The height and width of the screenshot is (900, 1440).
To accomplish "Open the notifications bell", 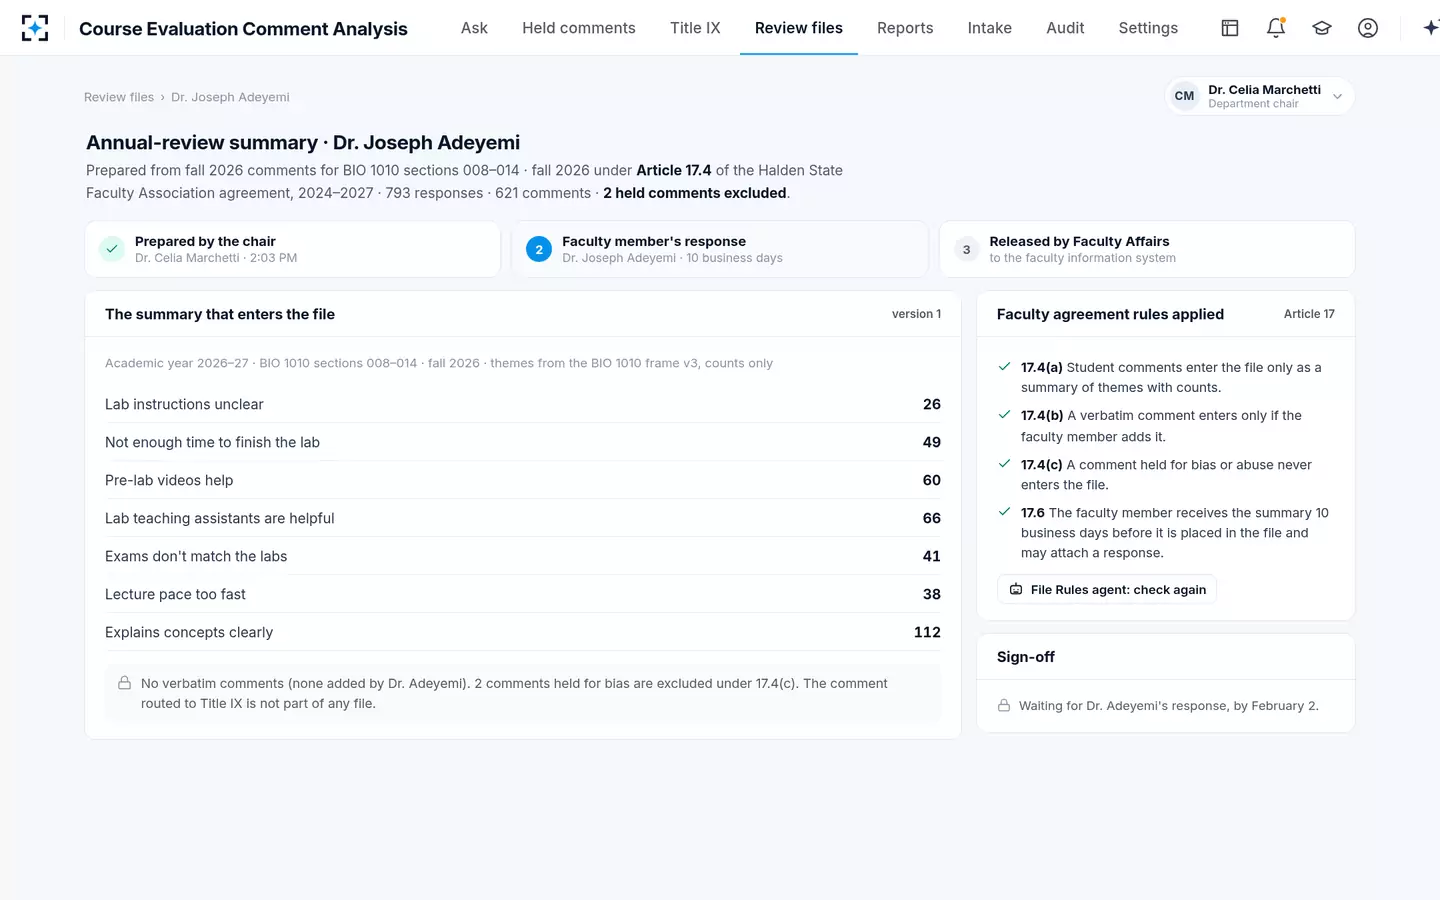I will tap(1276, 28).
